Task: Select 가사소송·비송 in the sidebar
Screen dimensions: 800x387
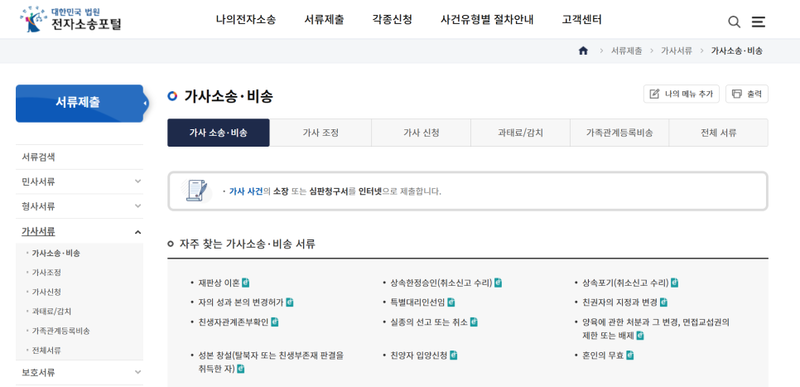Action: tap(56, 253)
